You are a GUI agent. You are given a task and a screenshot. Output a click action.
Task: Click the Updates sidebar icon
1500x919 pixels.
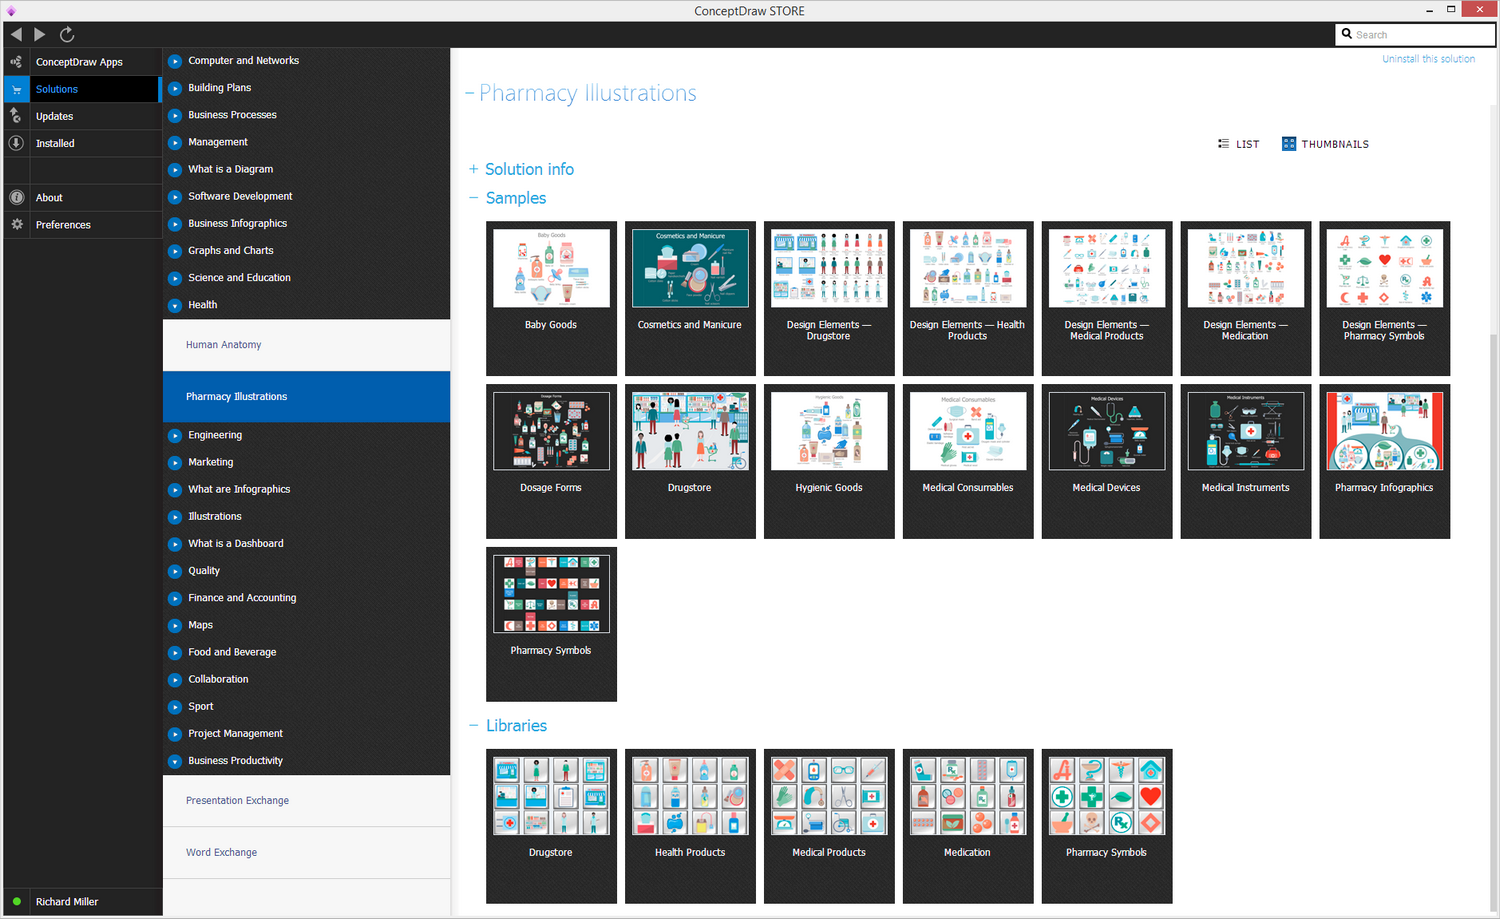tap(16, 116)
